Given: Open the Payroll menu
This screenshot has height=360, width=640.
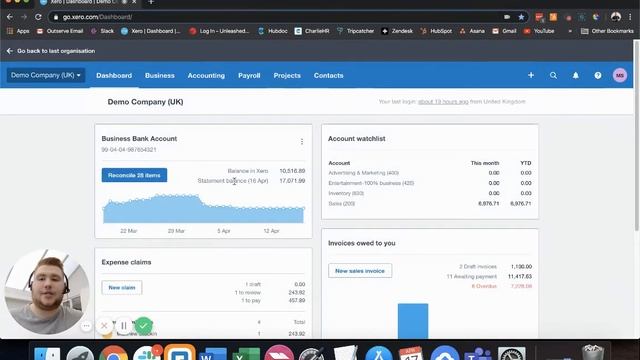Looking at the screenshot, I should pyautogui.click(x=249, y=76).
